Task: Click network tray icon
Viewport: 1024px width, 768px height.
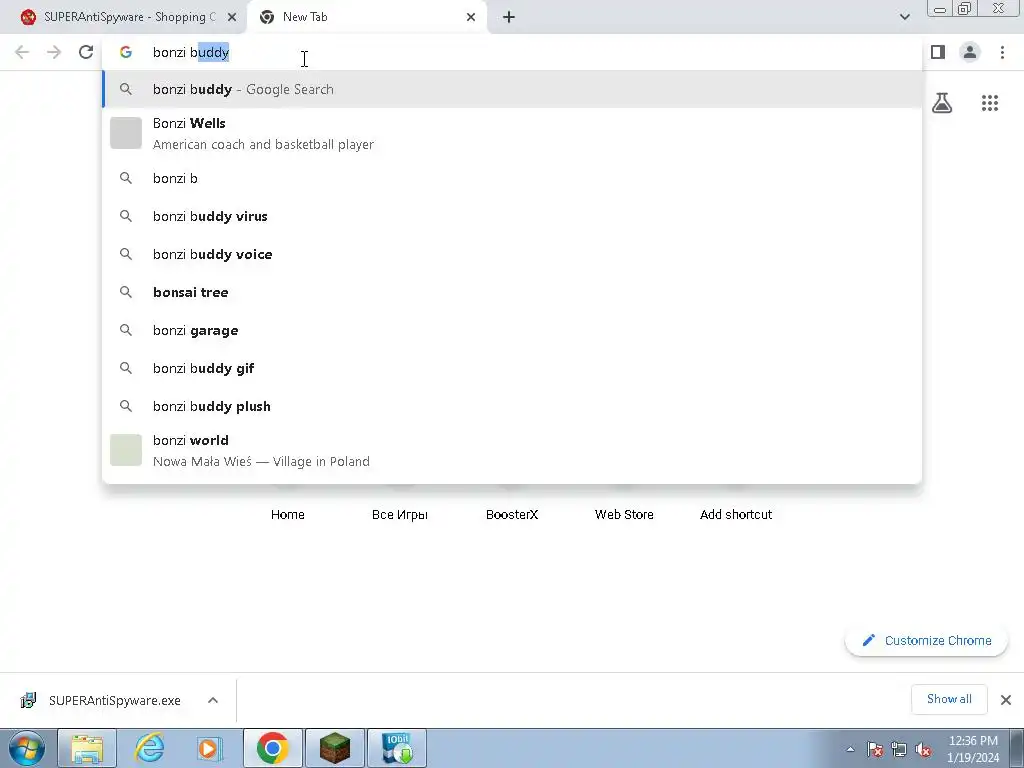Action: coord(899,750)
